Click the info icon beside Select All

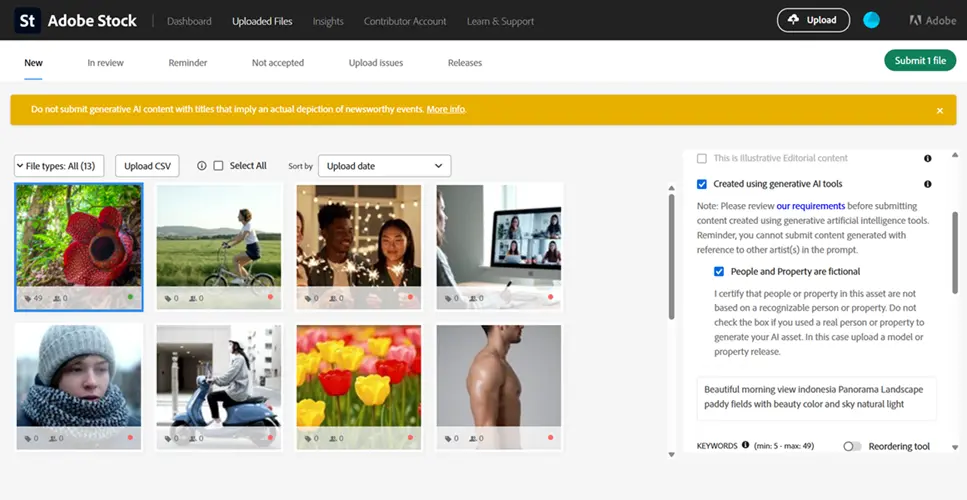(201, 166)
